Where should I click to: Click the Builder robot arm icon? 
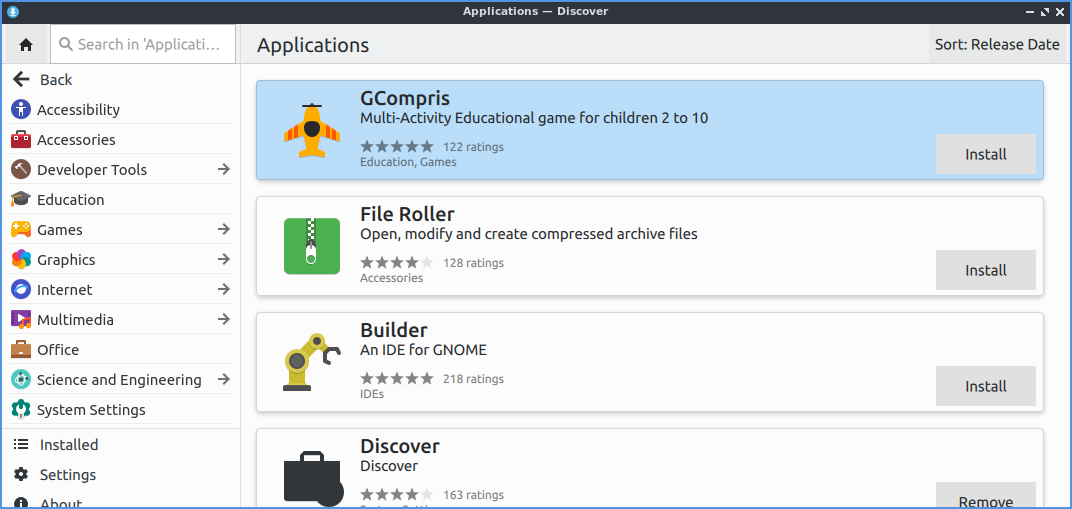point(312,362)
